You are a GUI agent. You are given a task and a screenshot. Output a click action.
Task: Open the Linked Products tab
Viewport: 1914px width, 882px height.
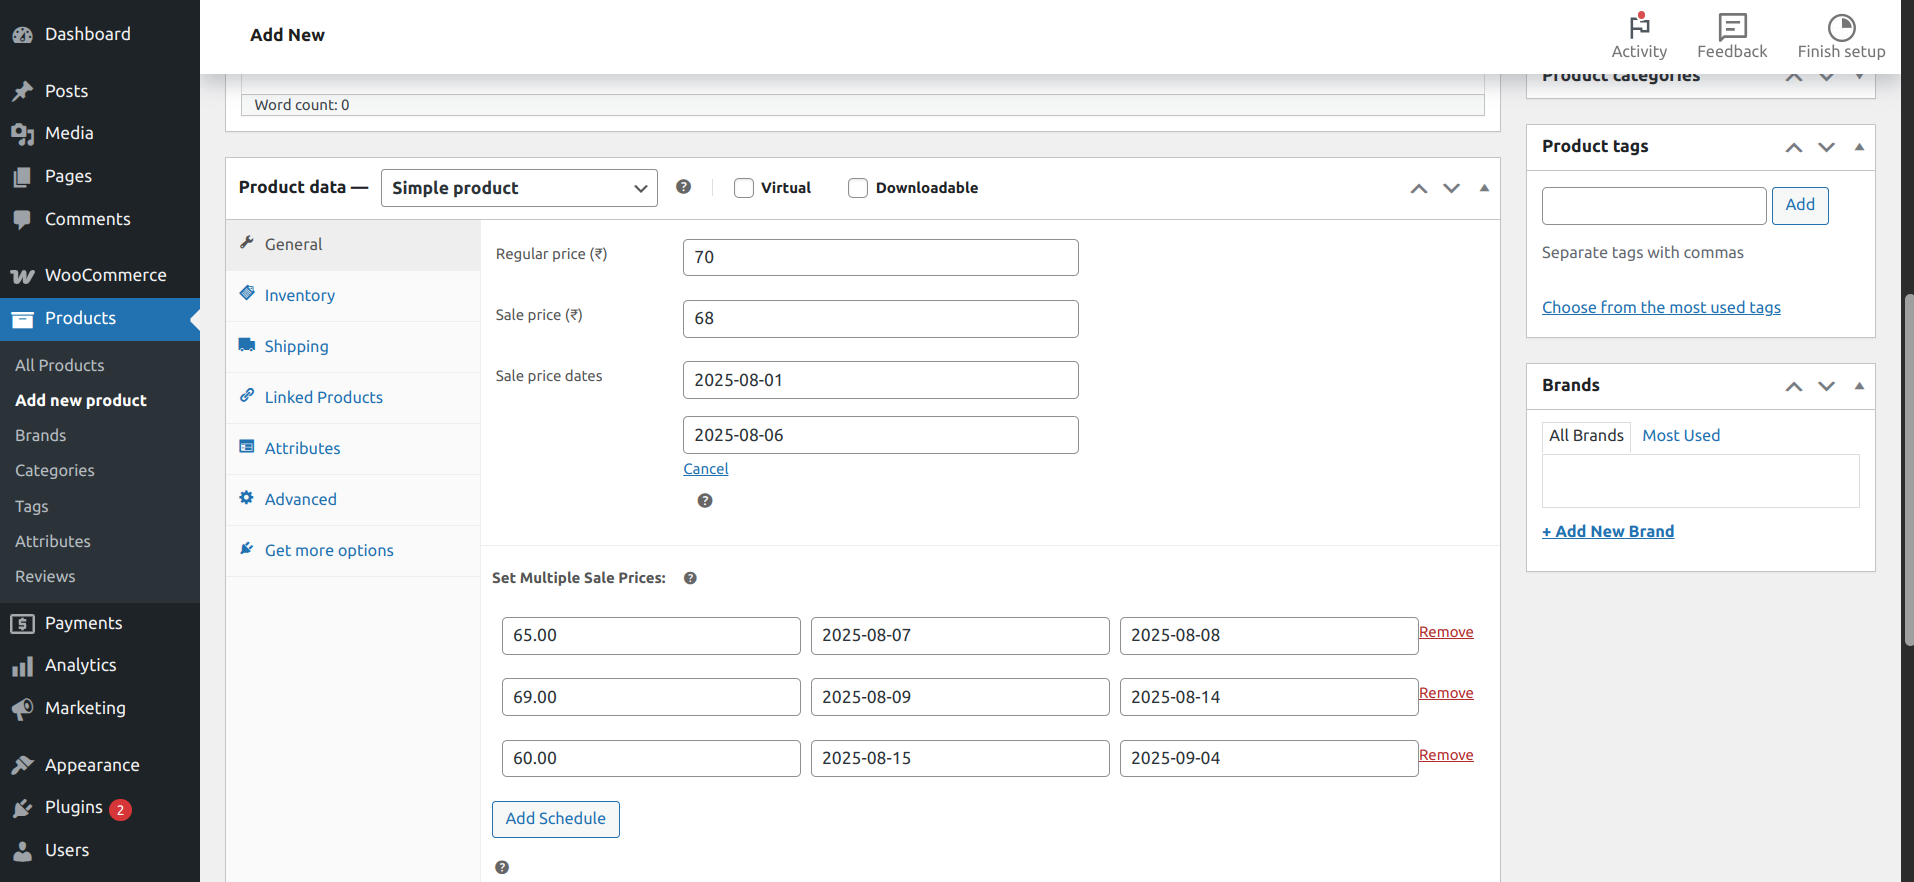point(353,398)
